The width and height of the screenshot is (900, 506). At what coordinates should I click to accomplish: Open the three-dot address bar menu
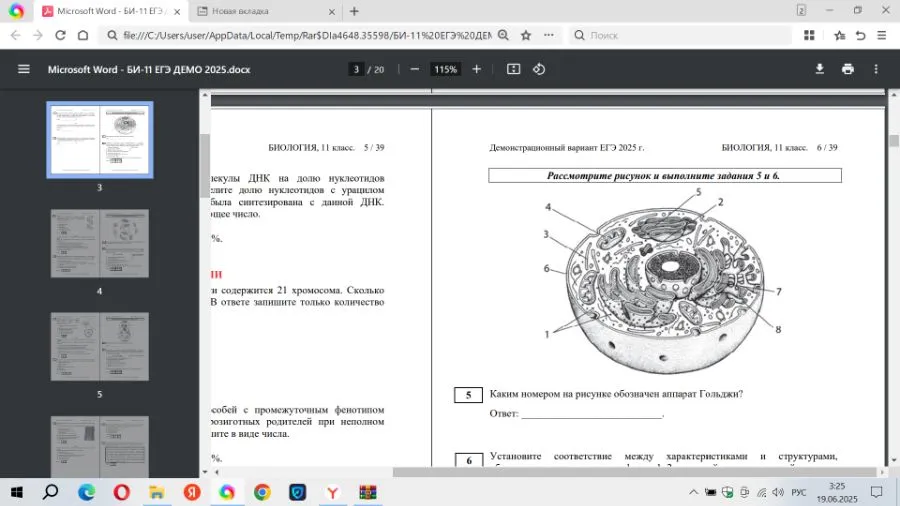[549, 36]
